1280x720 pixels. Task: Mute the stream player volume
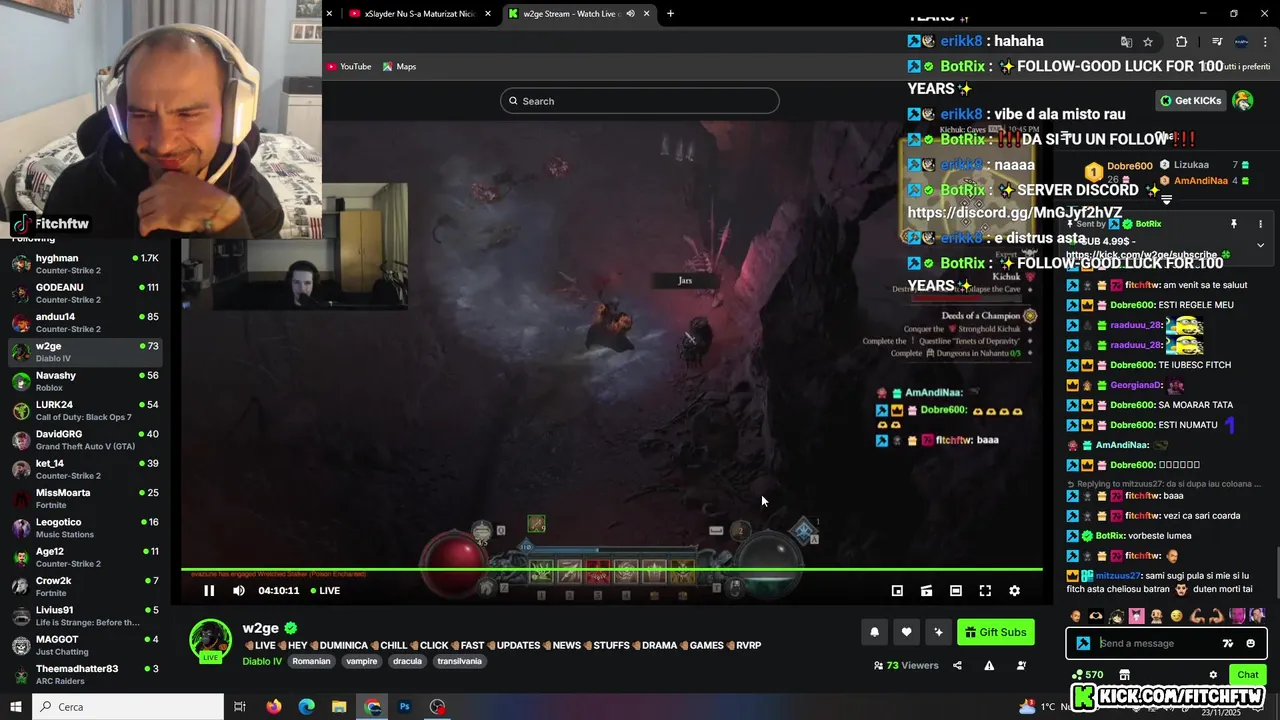(x=239, y=591)
